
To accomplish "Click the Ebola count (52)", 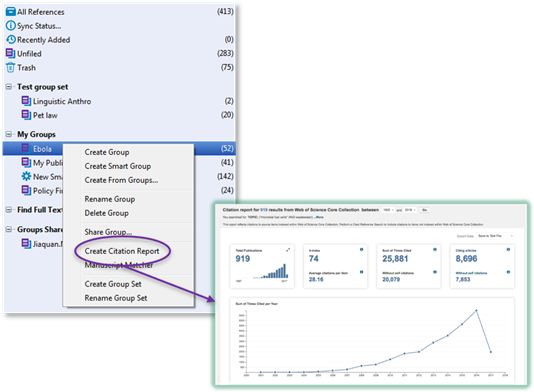I will click(227, 148).
